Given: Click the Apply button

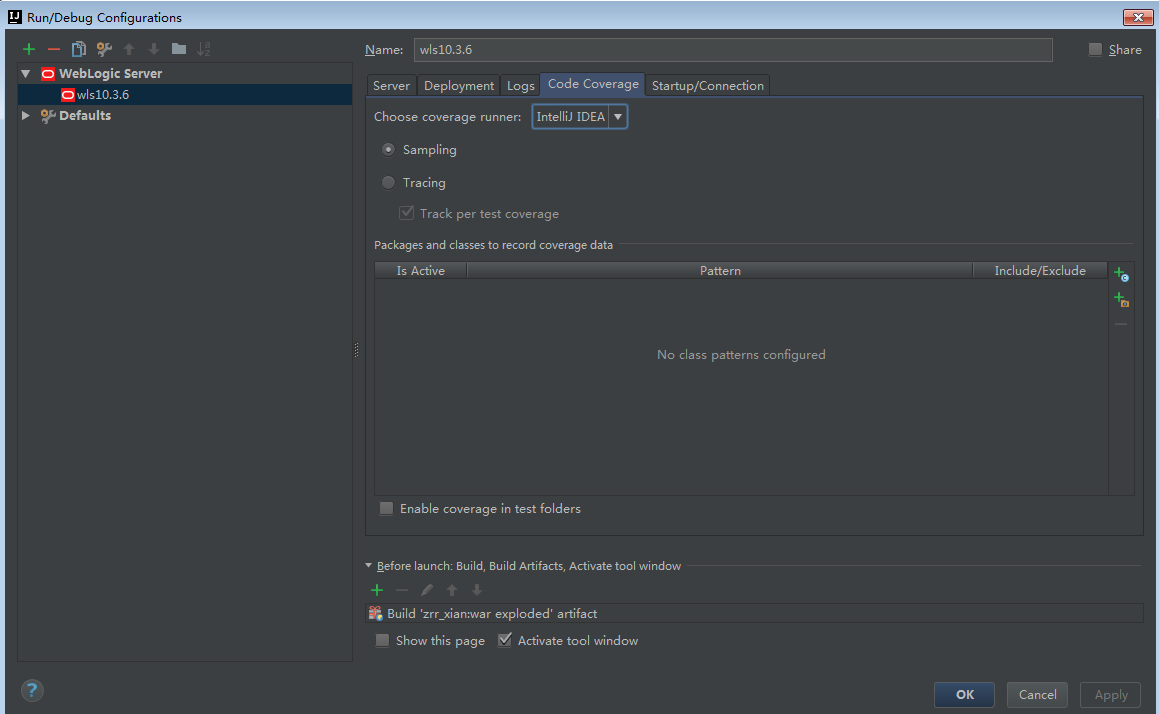Looking at the screenshot, I should click(1110, 695).
